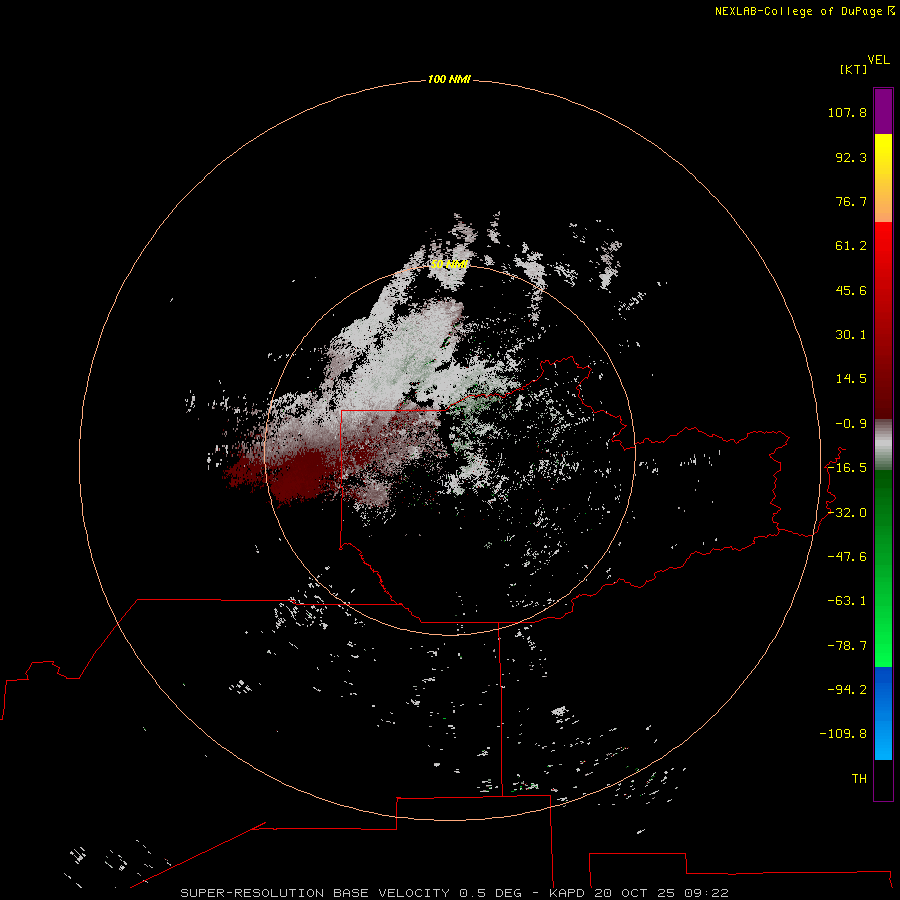This screenshot has width=900, height=900.
Task: Click the 50 NMI range ring label
Action: pos(449,264)
